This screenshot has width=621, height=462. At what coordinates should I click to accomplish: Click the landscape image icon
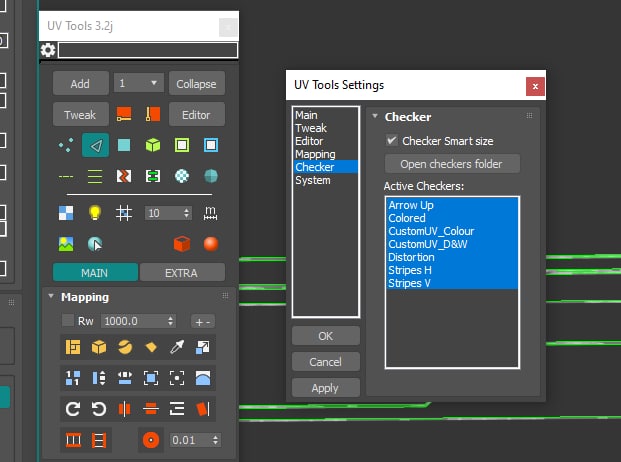point(66,244)
